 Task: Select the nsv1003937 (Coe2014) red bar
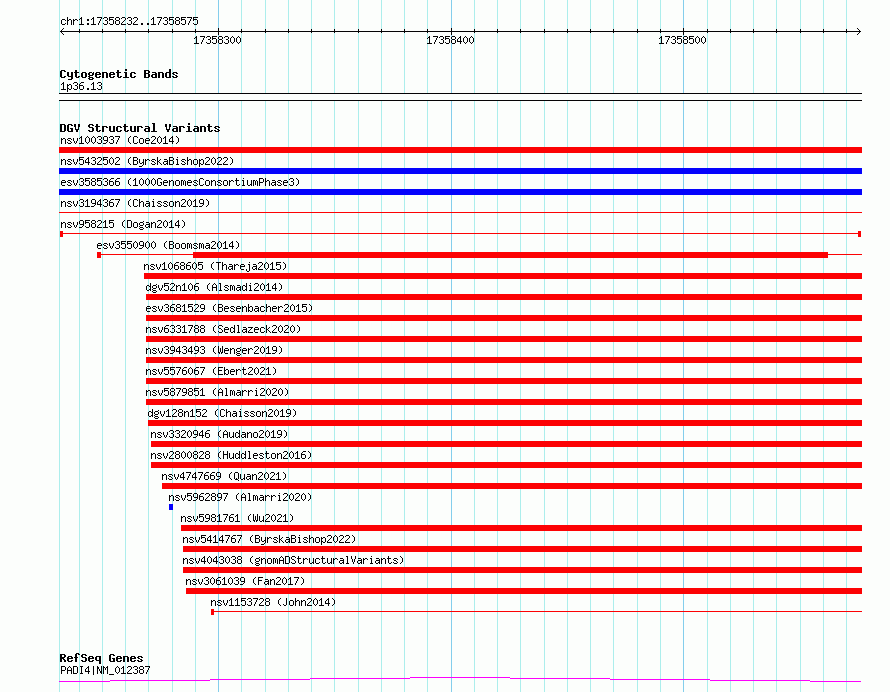pos(460,150)
